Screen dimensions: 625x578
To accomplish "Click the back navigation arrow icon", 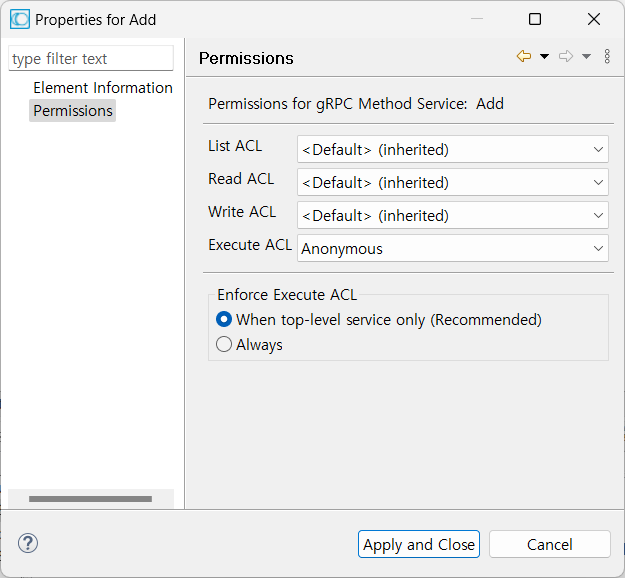I will click(x=523, y=57).
